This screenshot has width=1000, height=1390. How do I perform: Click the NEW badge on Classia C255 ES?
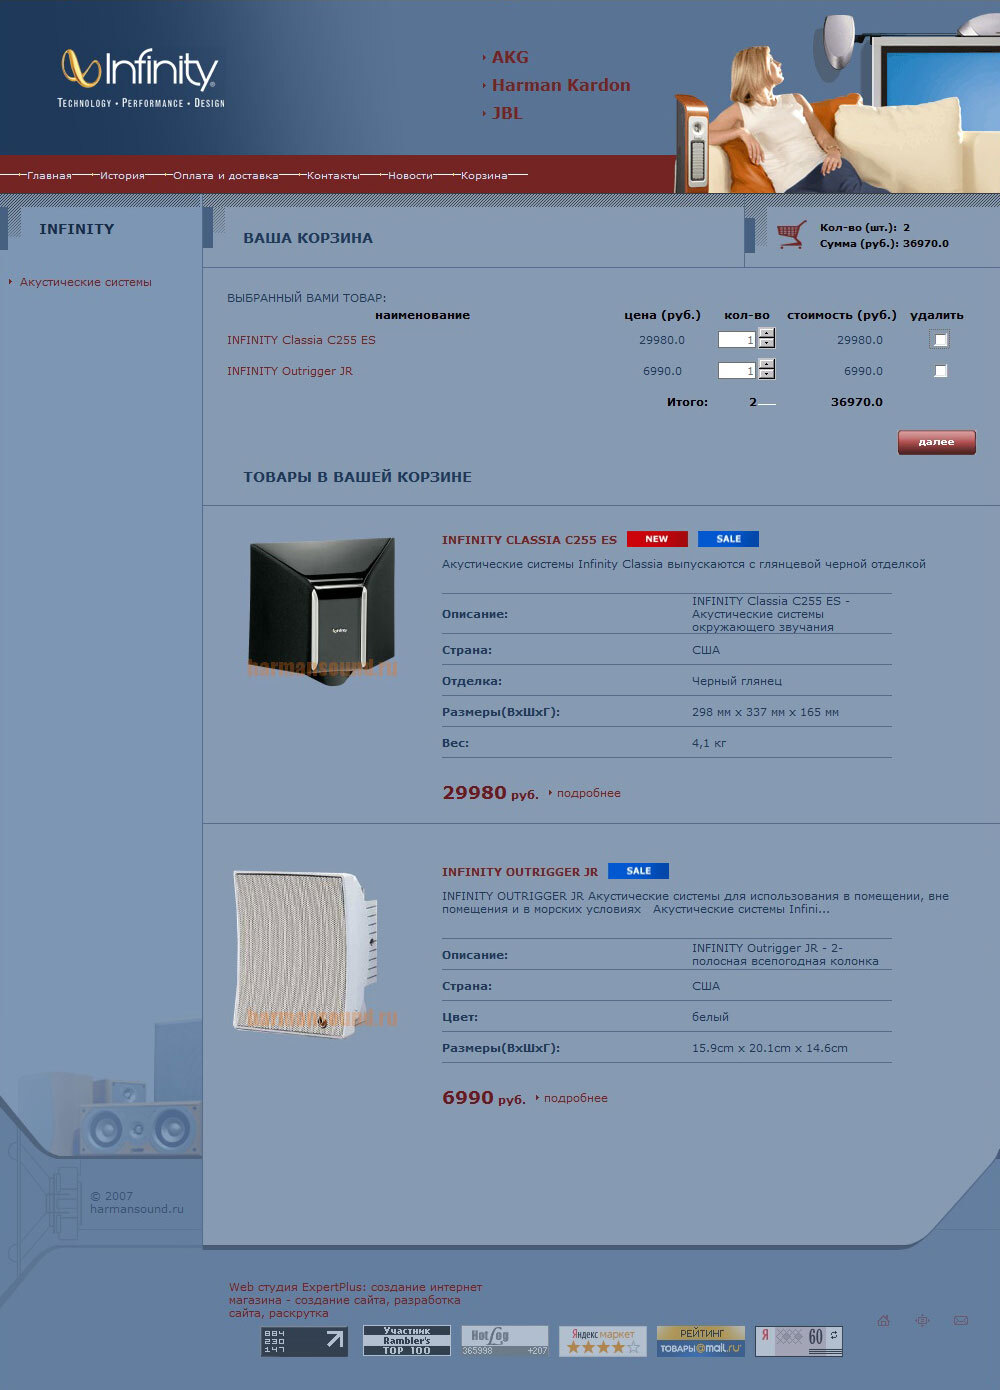click(x=657, y=539)
